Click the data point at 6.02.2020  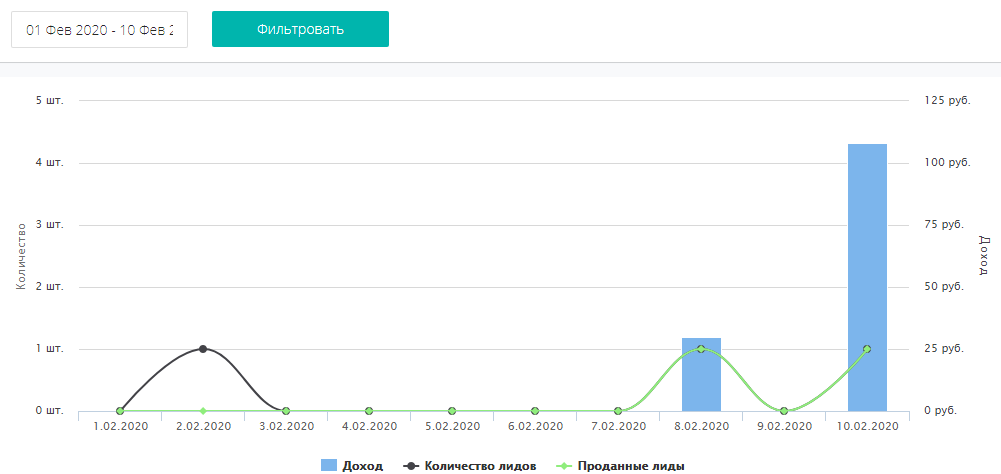pos(535,411)
